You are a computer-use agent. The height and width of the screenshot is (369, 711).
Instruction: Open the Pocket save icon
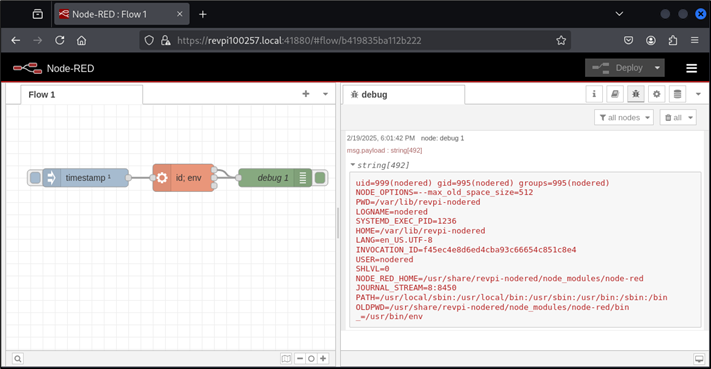point(628,40)
